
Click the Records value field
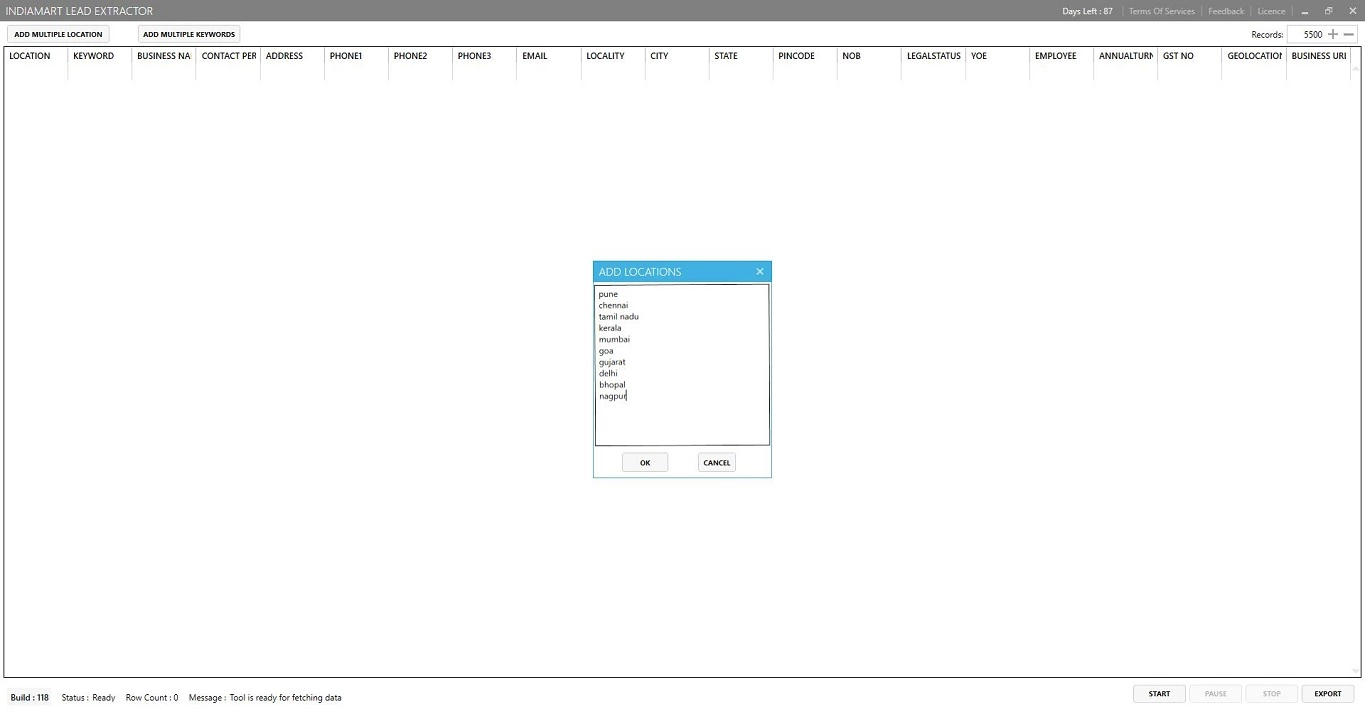1306,34
